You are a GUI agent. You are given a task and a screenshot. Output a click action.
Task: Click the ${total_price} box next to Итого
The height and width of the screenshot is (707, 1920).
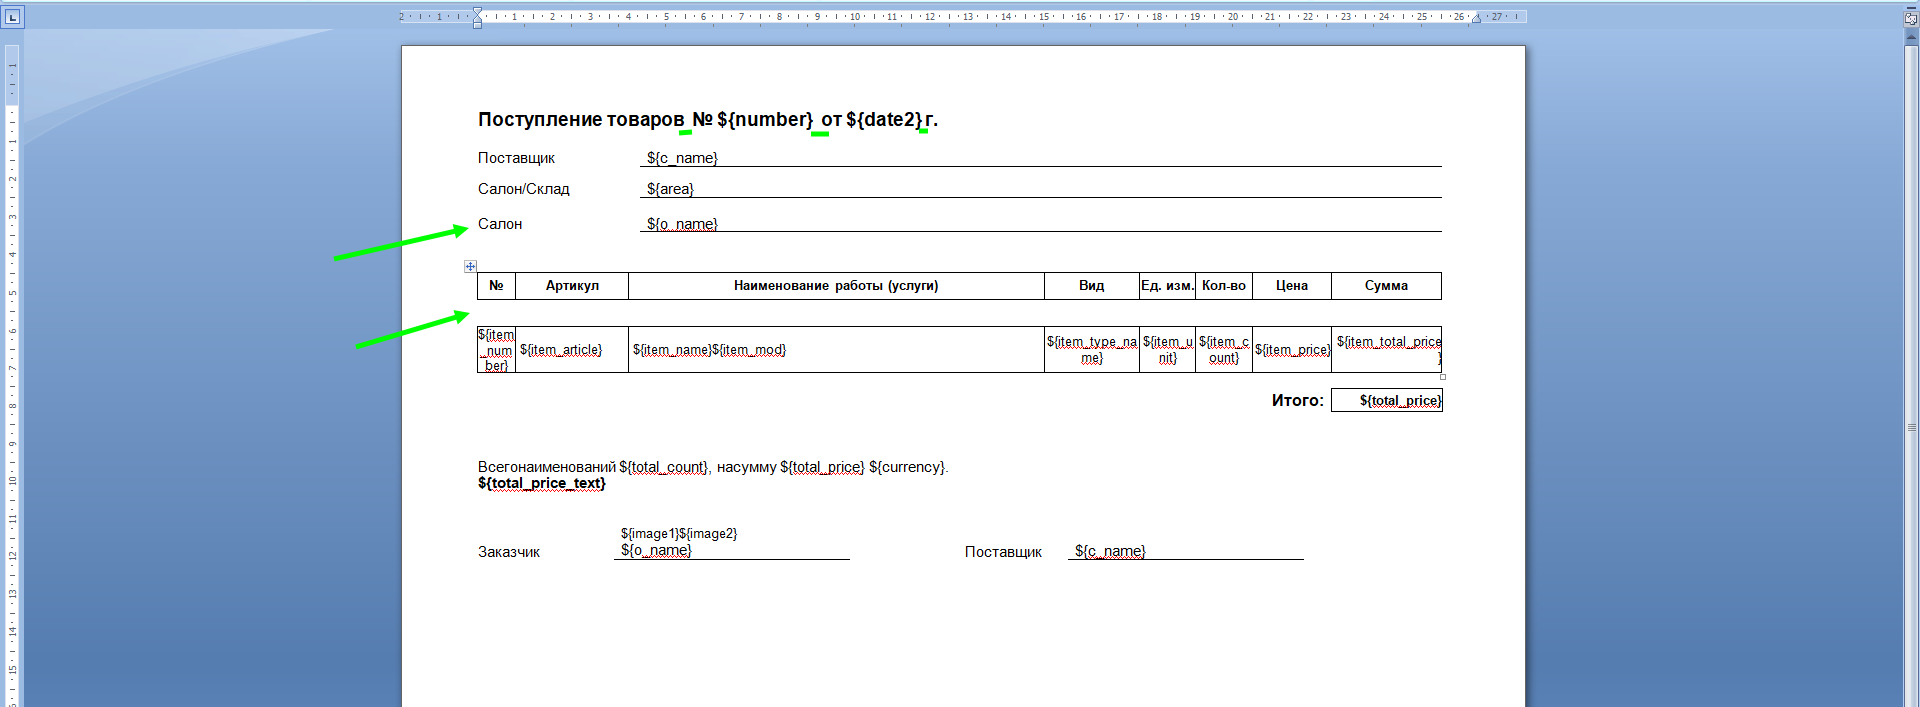(1398, 401)
